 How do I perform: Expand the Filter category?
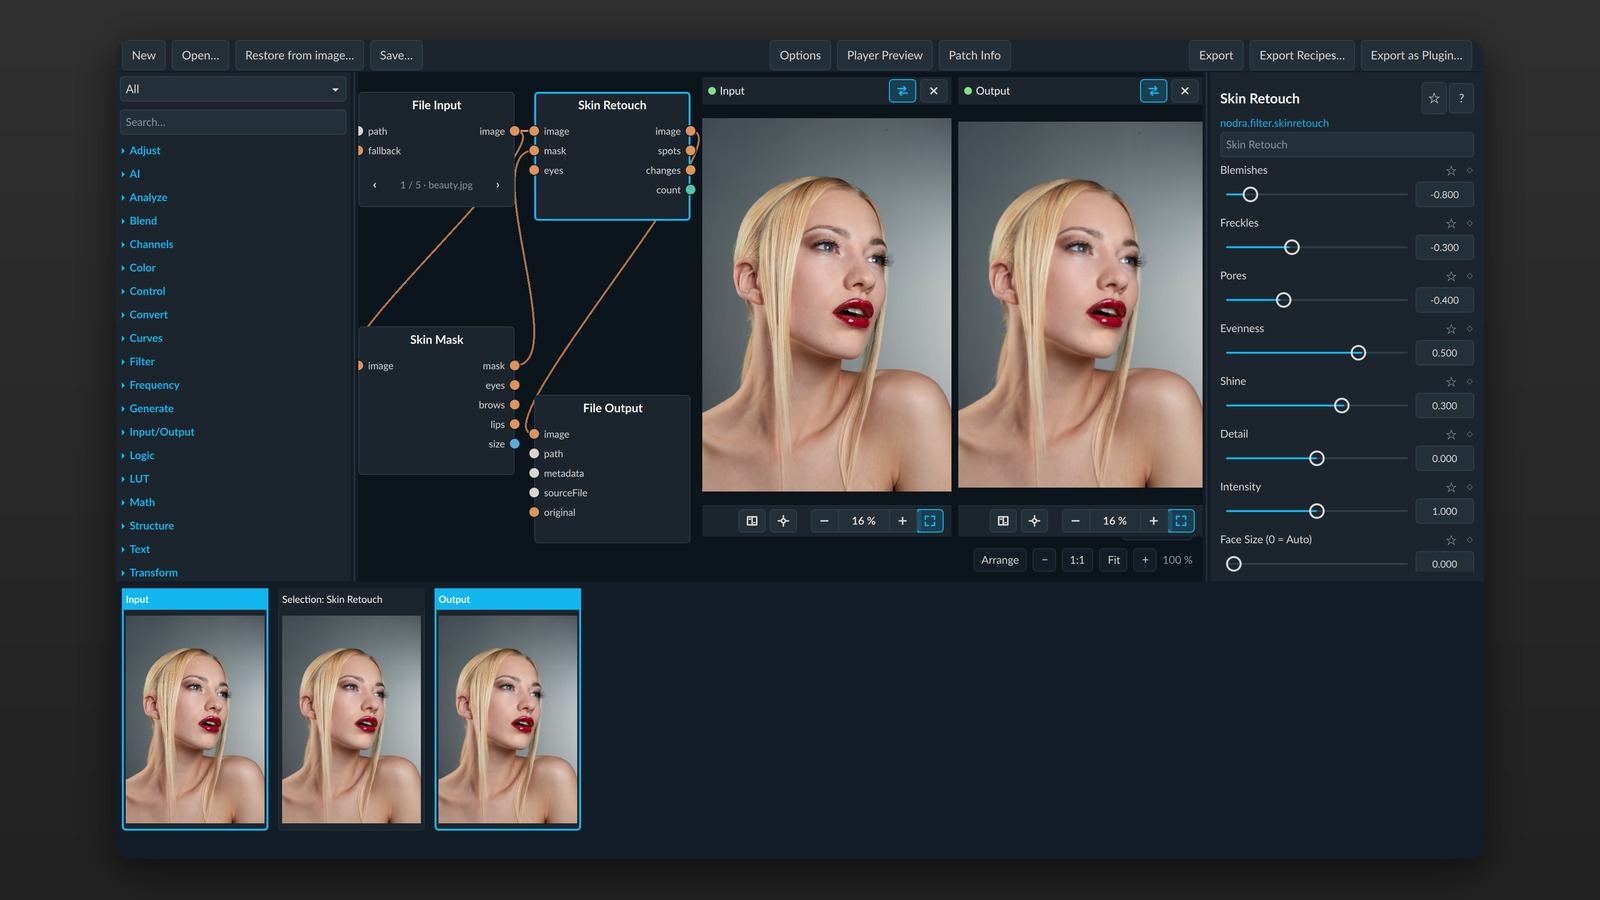pos(142,362)
